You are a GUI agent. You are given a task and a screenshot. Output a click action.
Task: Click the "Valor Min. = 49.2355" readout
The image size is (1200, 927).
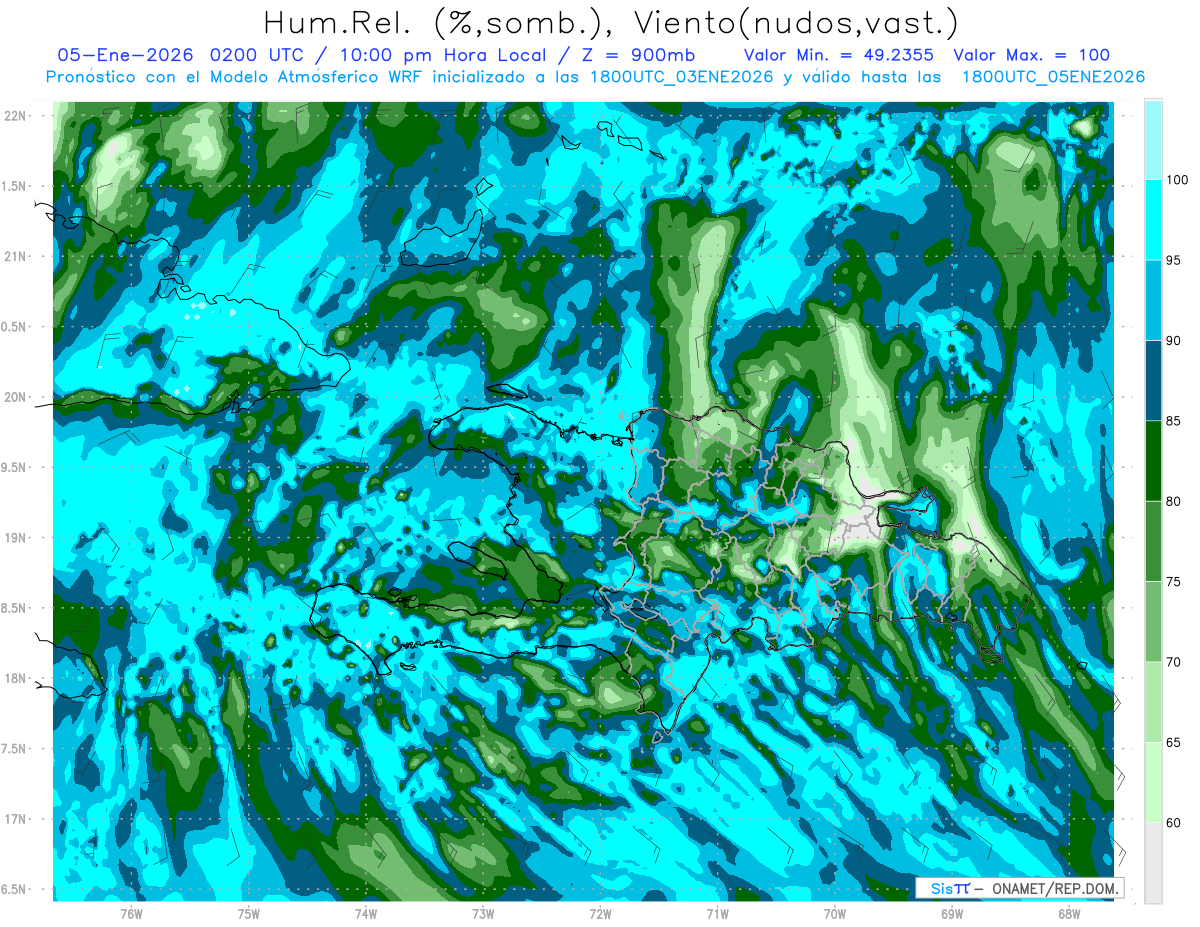click(x=840, y=55)
